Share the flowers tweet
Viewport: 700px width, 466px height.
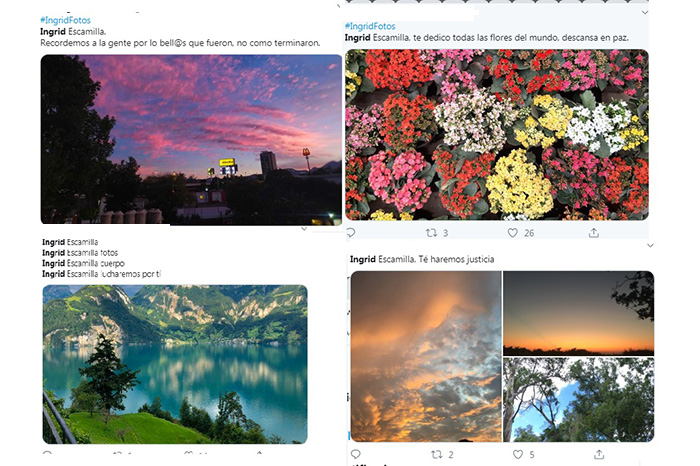point(593,233)
